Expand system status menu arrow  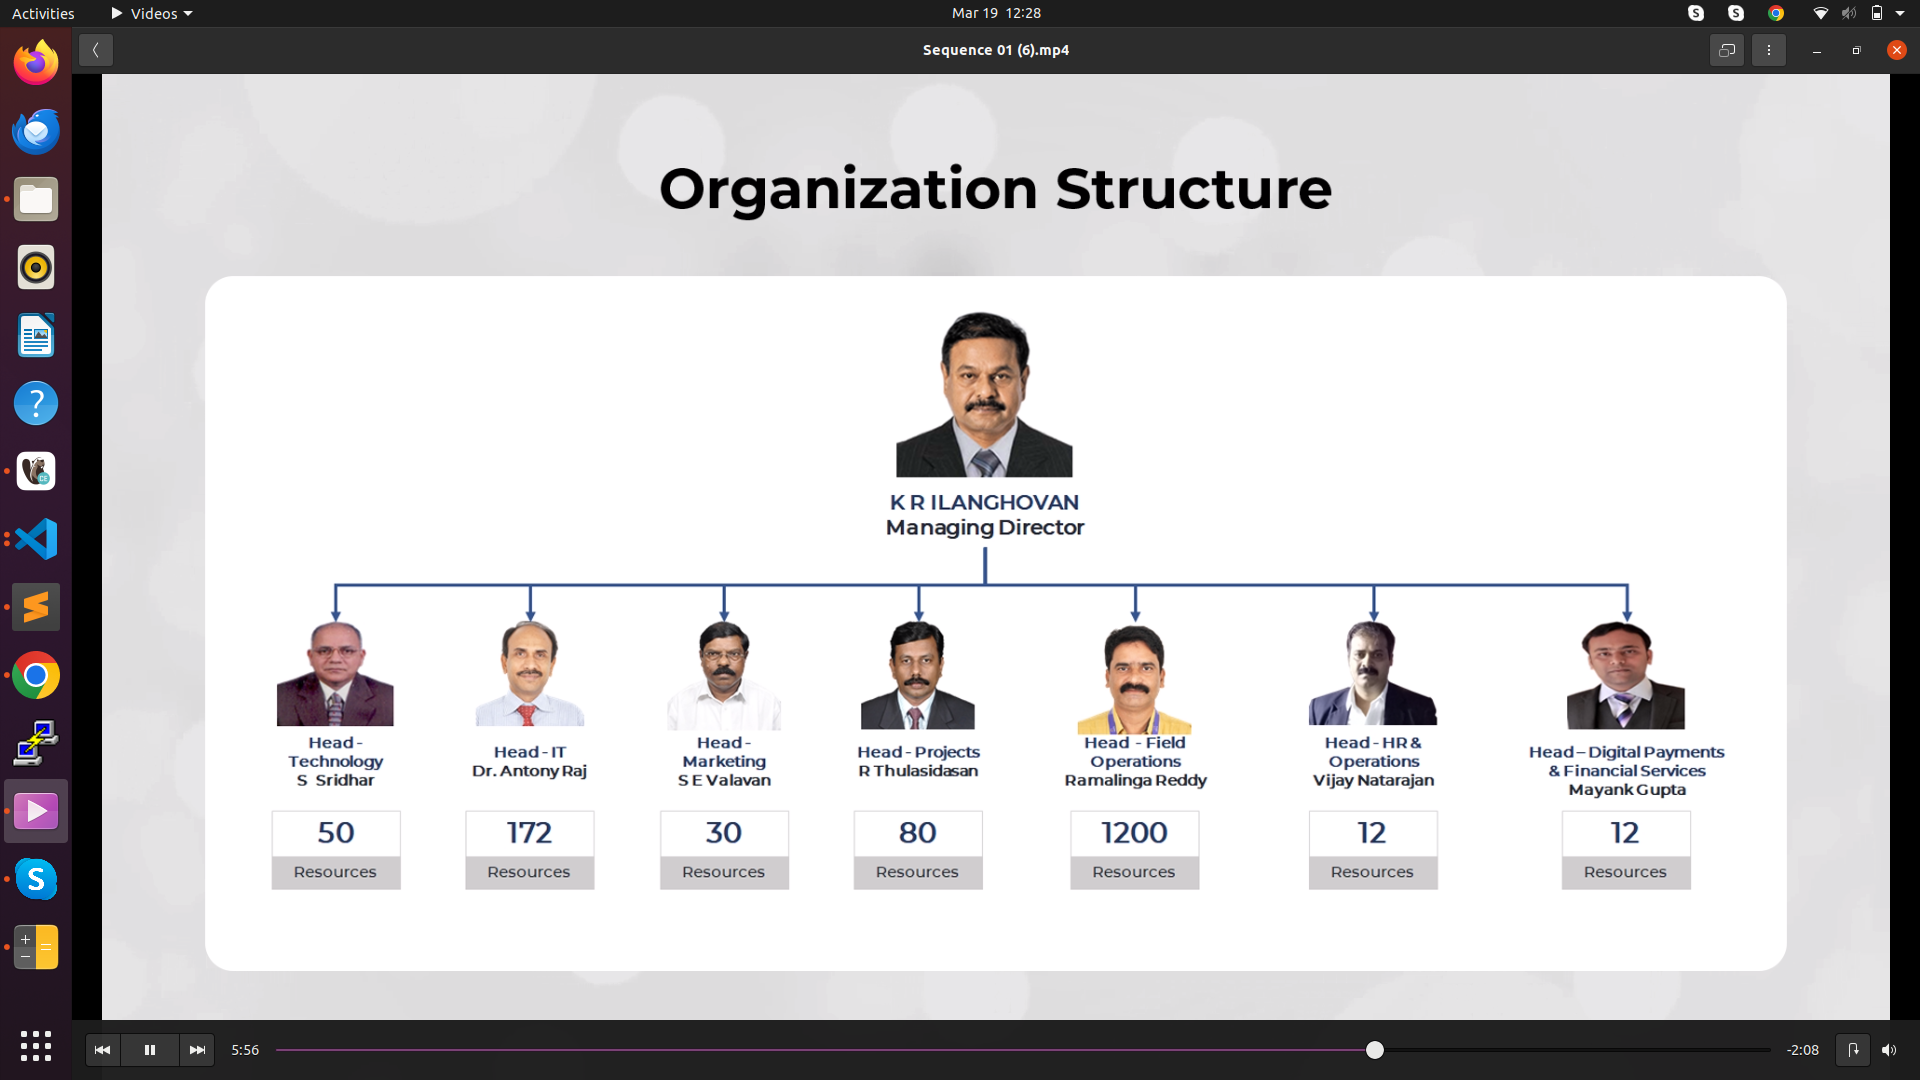[x=1900, y=13]
